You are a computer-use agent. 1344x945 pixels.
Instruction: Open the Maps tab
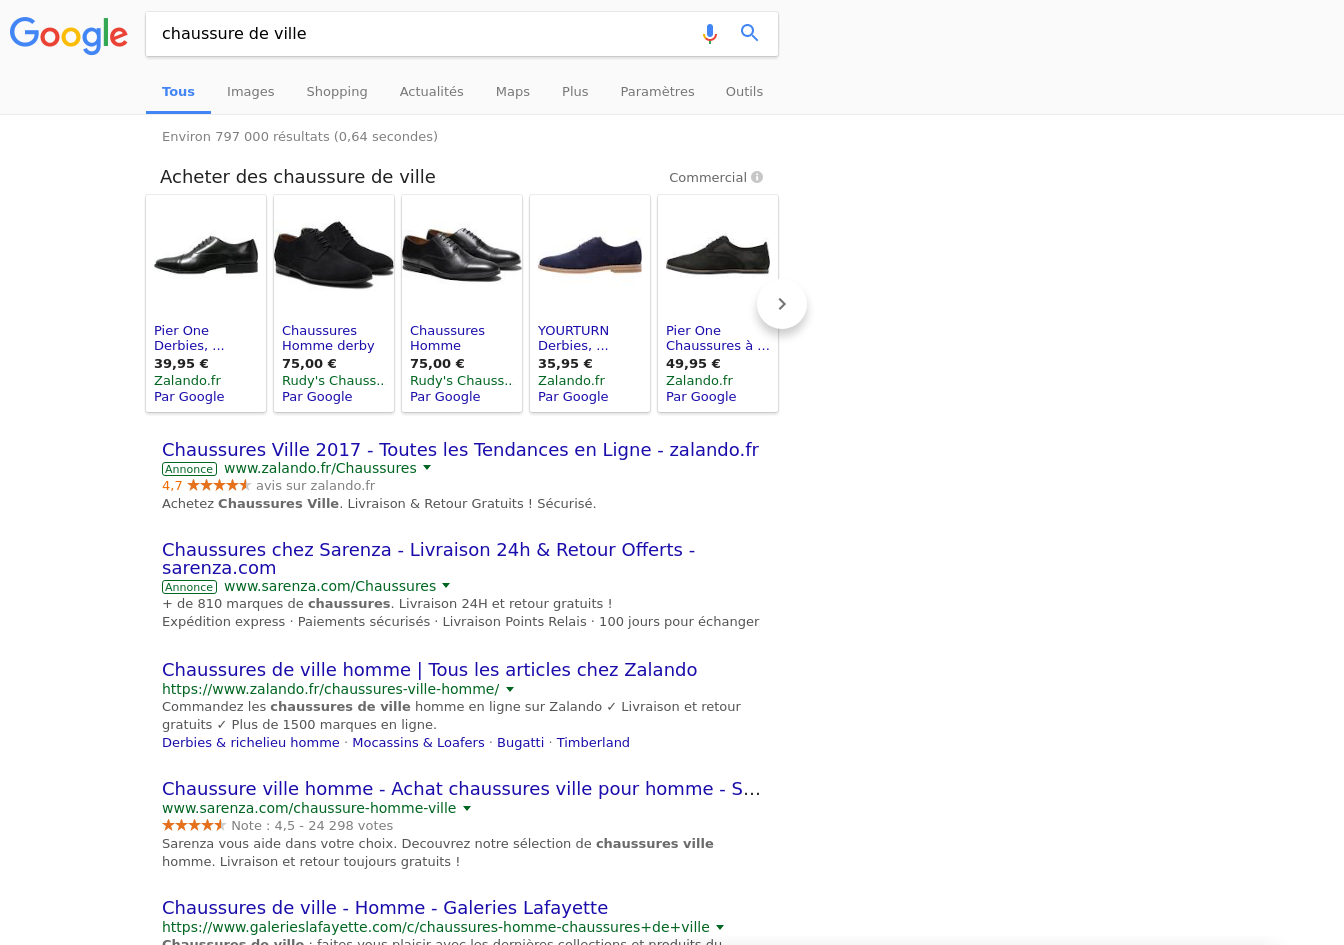(x=513, y=92)
